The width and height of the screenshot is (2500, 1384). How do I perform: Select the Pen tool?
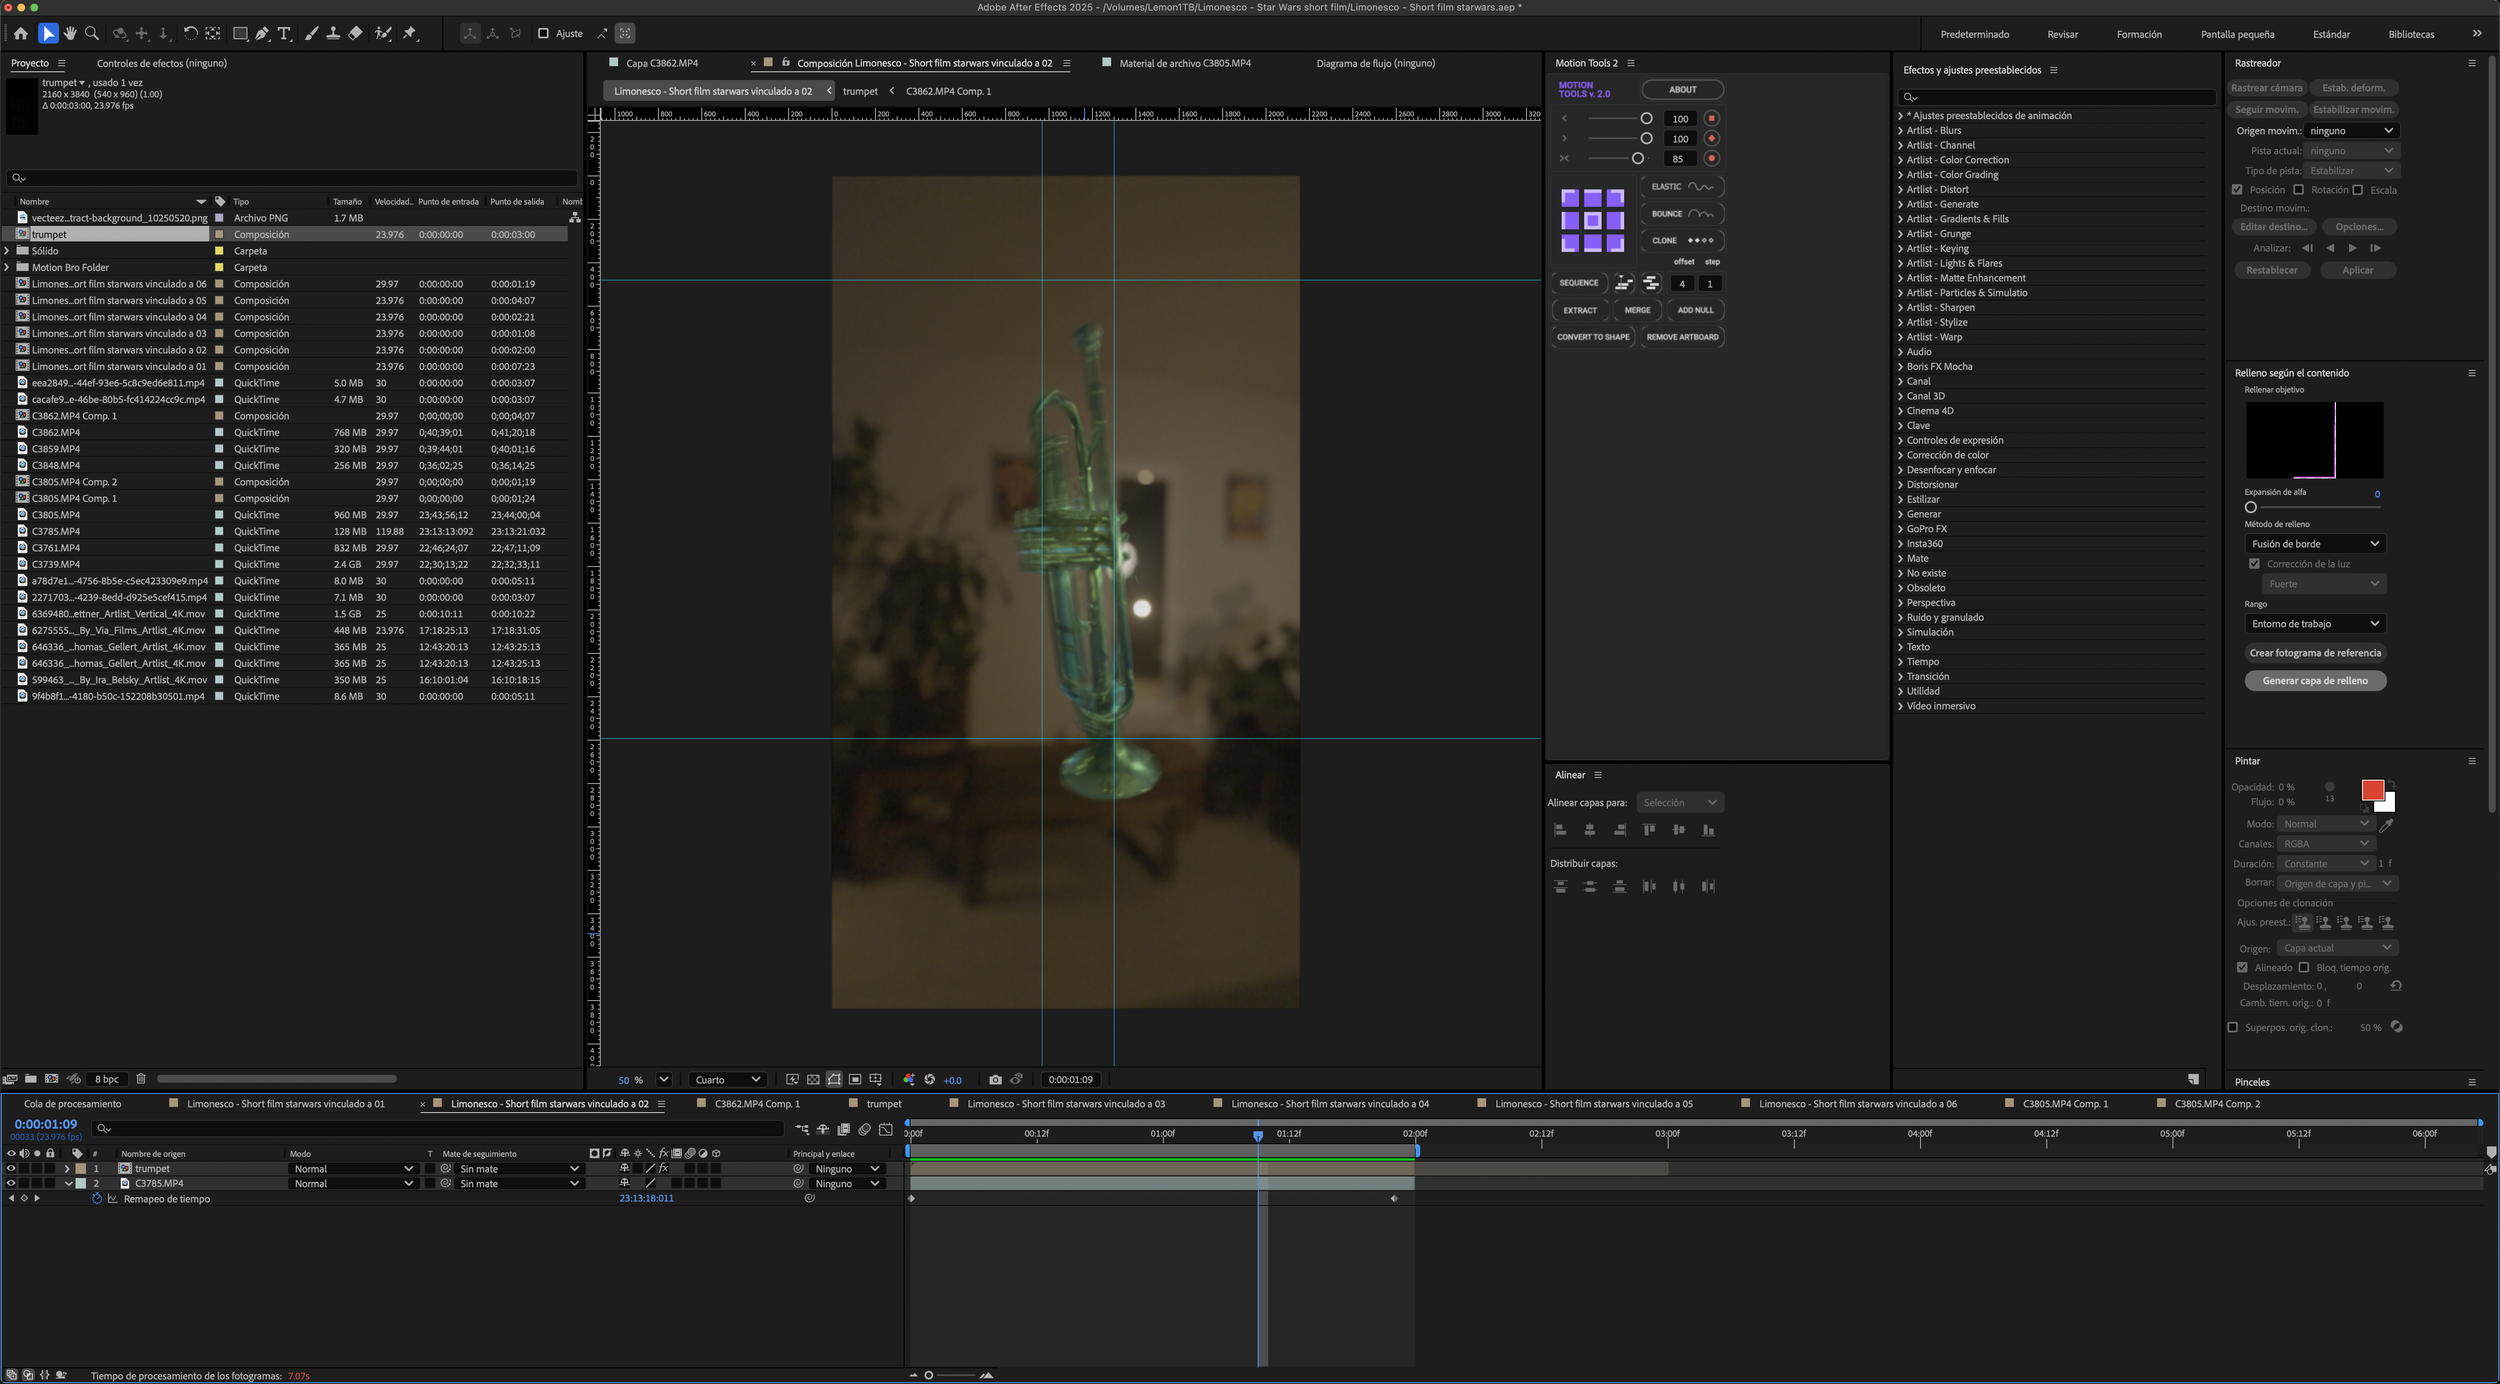point(262,33)
